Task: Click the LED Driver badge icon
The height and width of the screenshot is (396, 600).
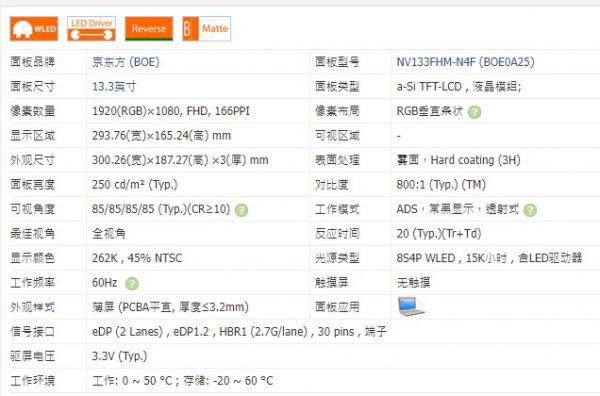Action: [x=91, y=29]
